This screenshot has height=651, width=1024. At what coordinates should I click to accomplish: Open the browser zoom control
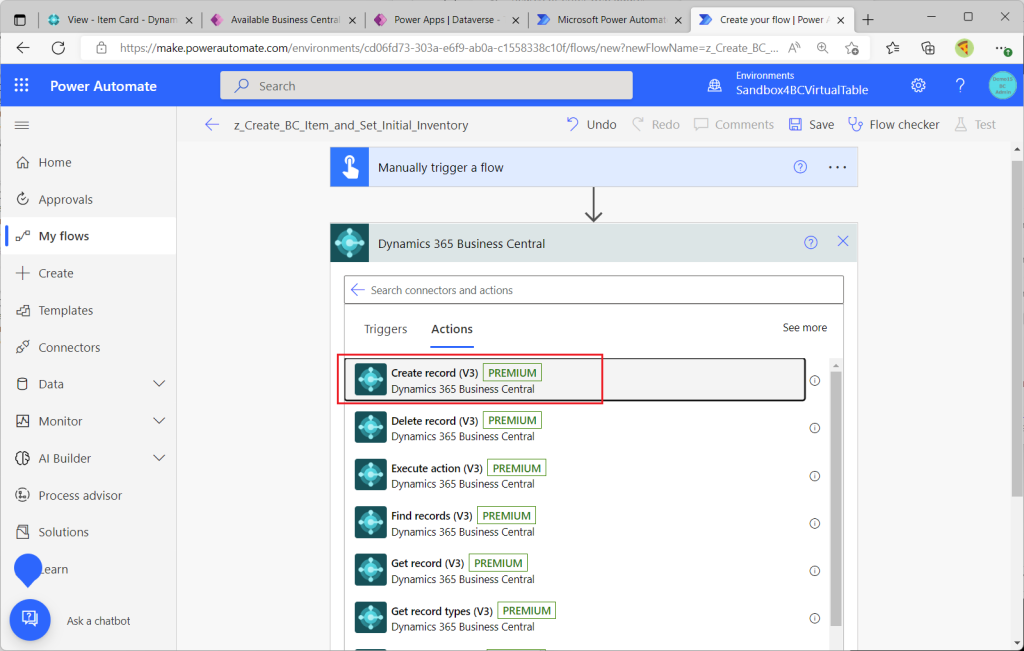click(822, 48)
